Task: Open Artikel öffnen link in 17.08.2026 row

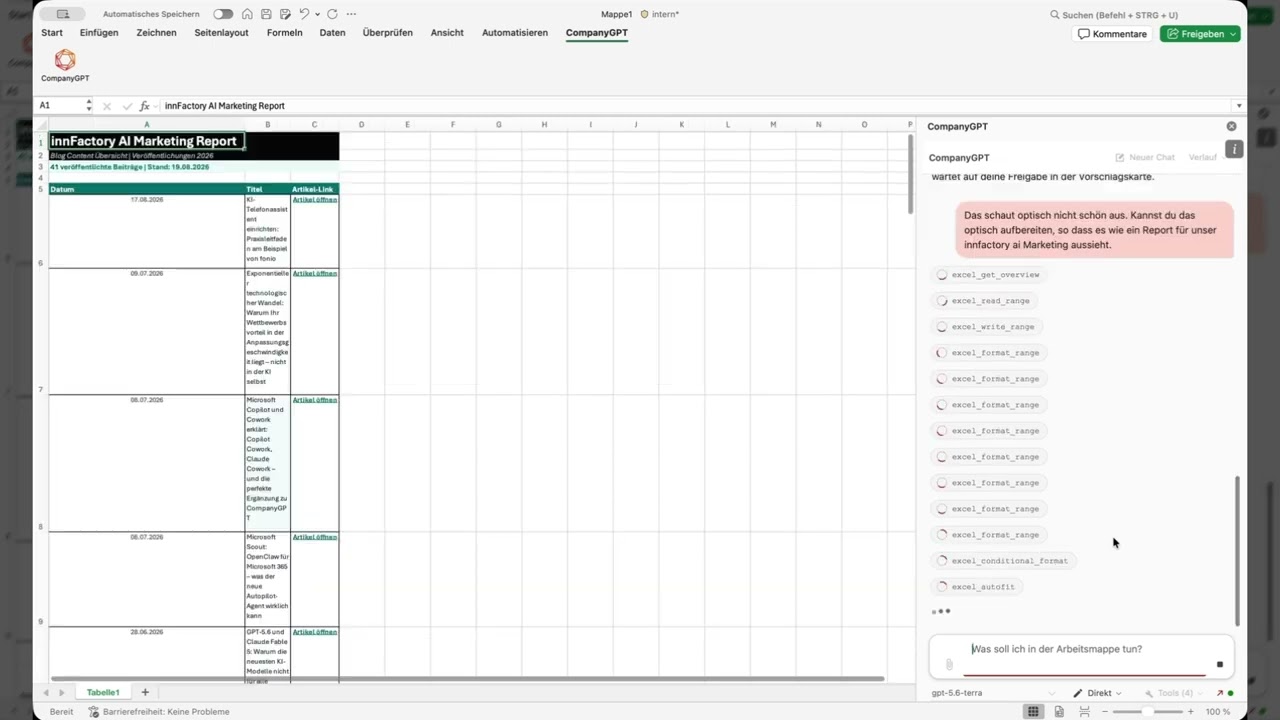Action: (x=315, y=200)
